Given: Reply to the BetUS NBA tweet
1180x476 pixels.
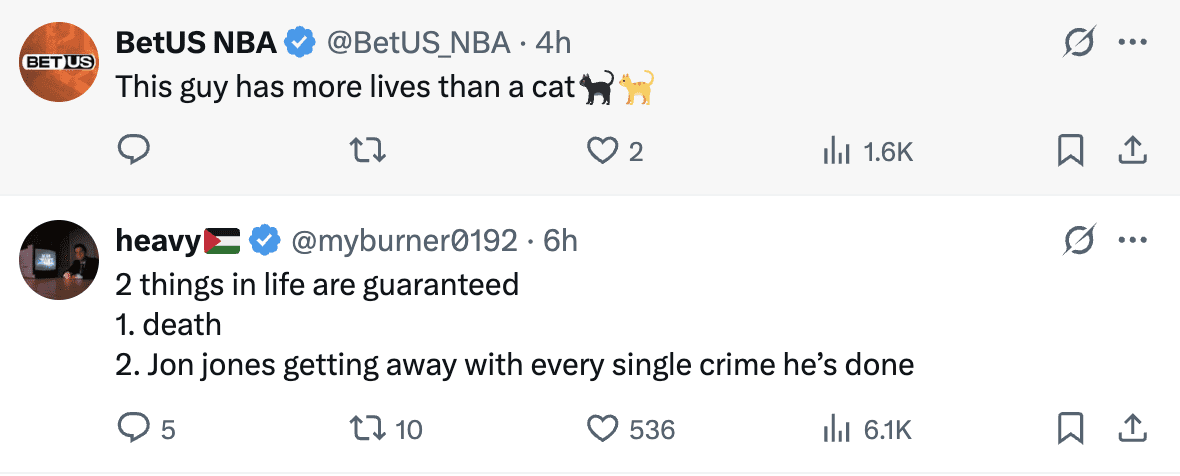Looking at the screenshot, I should pyautogui.click(x=134, y=150).
